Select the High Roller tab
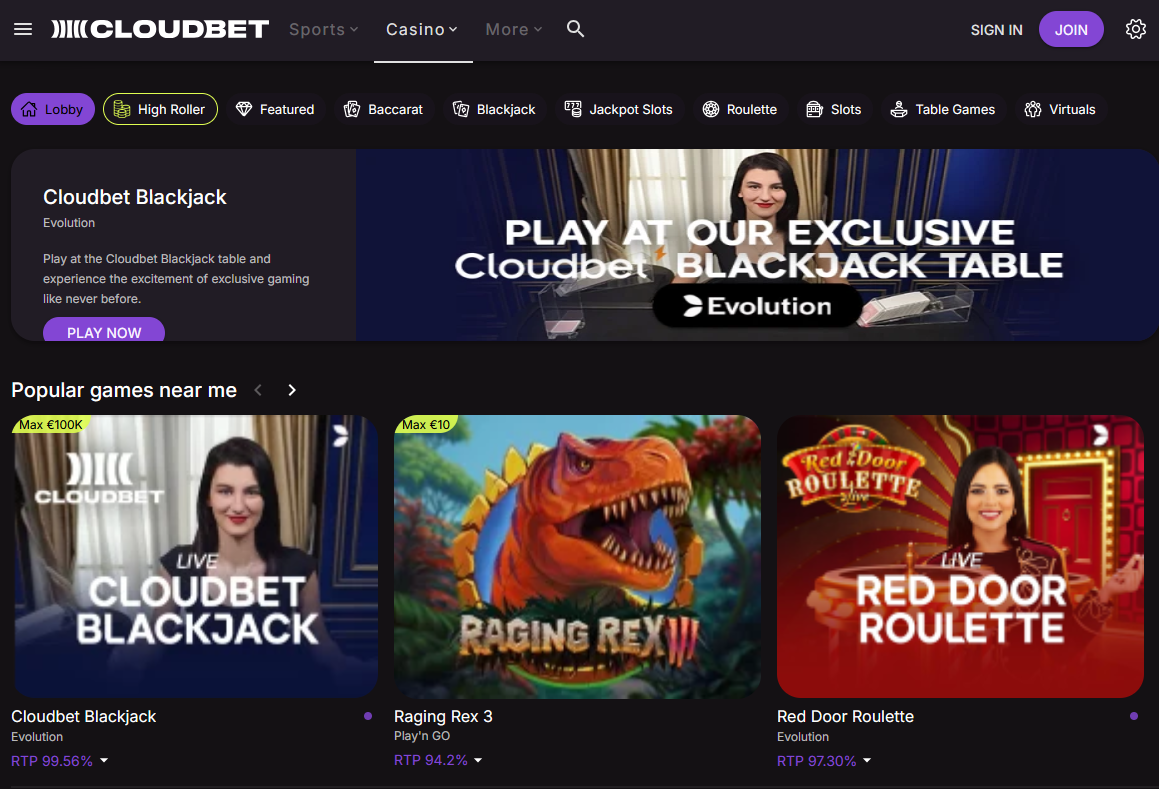 point(160,109)
